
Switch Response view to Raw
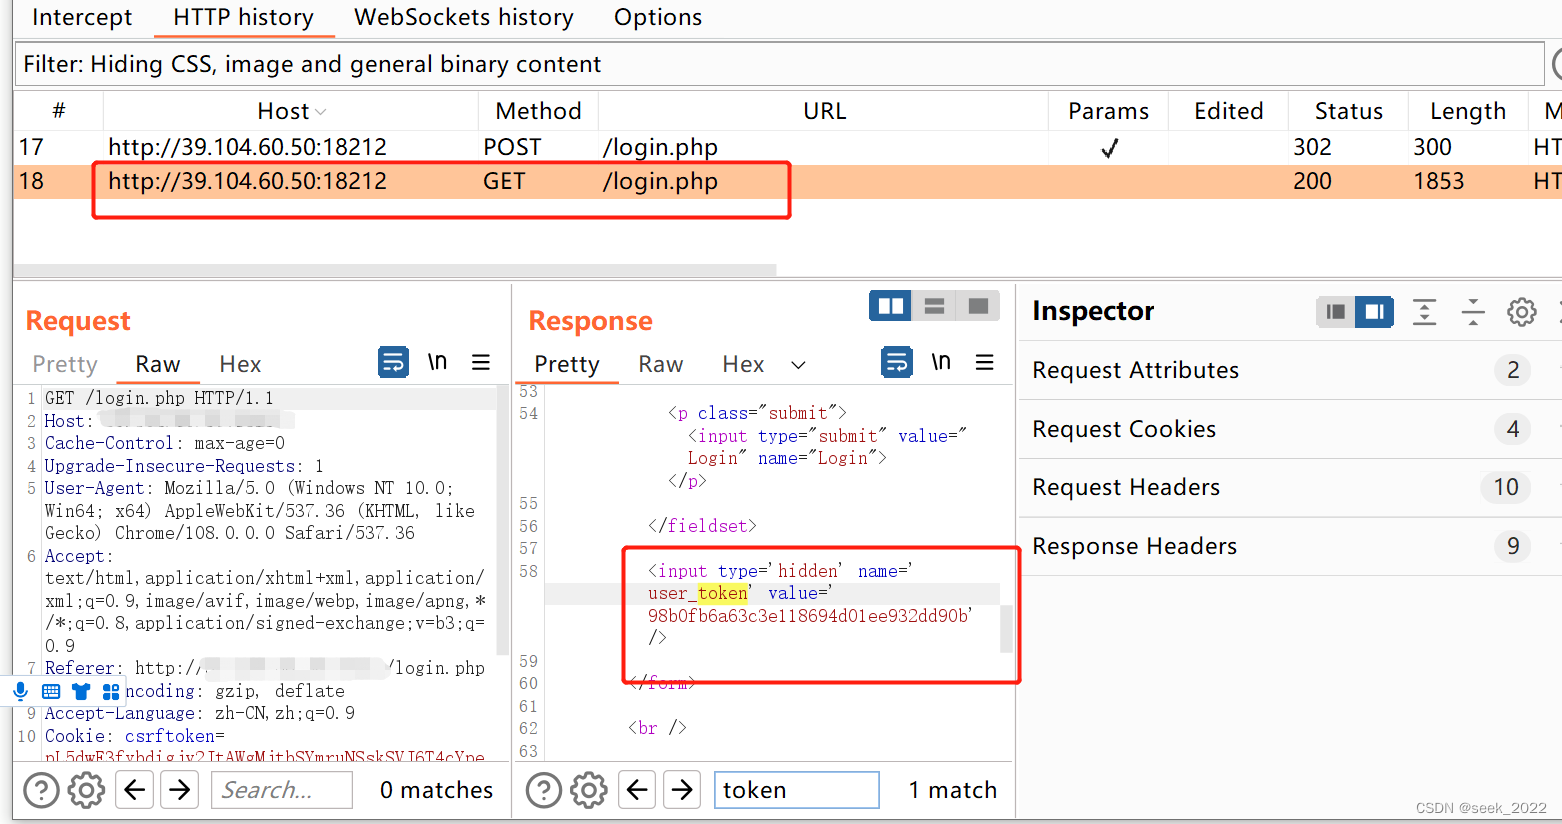click(661, 364)
